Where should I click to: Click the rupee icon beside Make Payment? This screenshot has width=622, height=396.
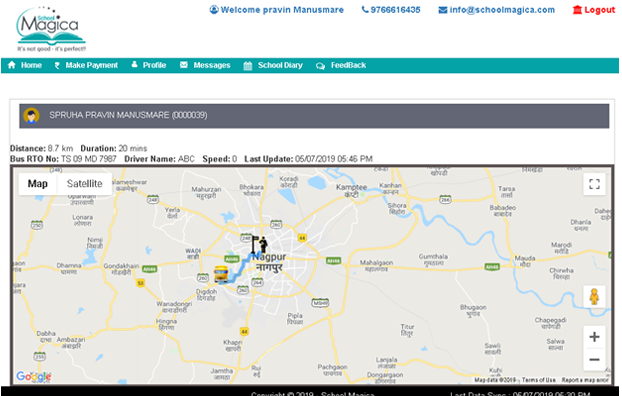pos(57,65)
